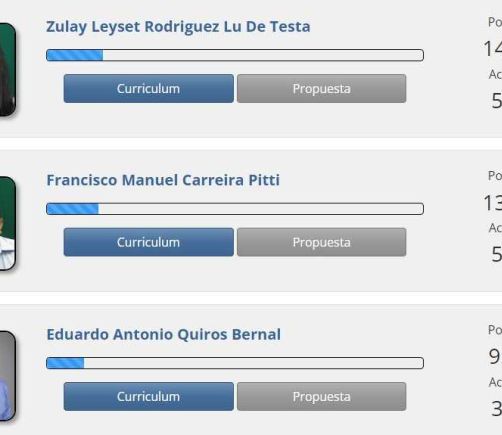This screenshot has width=502, height=435.
Task: Click the number starting with 9 beside Eduardo
Action: coord(495,357)
